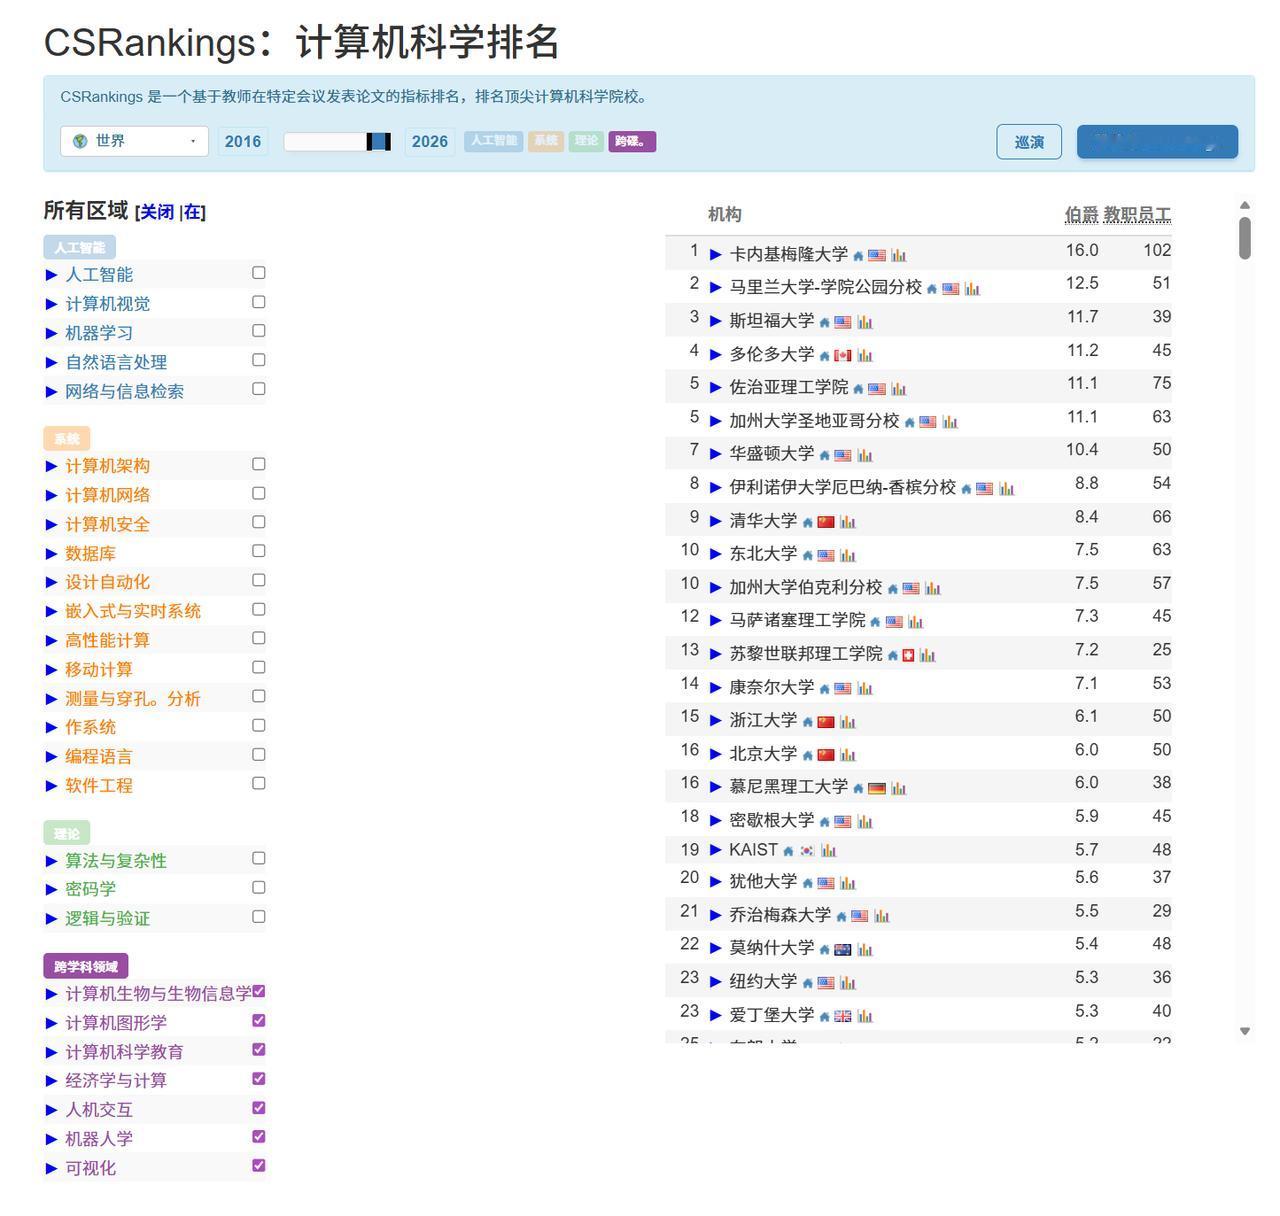Open chart icon for 纽约大学
This screenshot has width=1280, height=1216.
(x=848, y=983)
